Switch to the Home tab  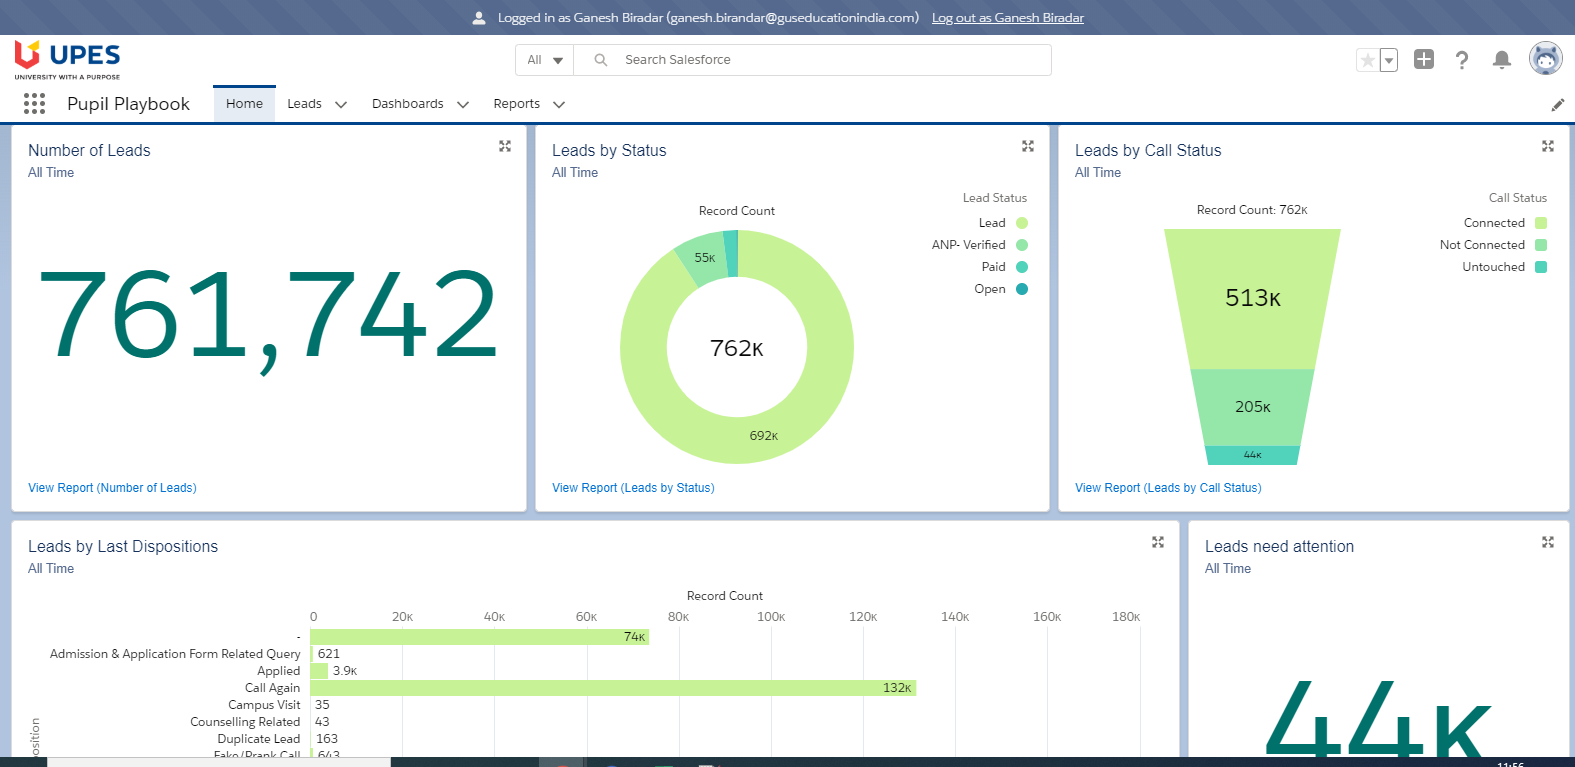(x=244, y=104)
